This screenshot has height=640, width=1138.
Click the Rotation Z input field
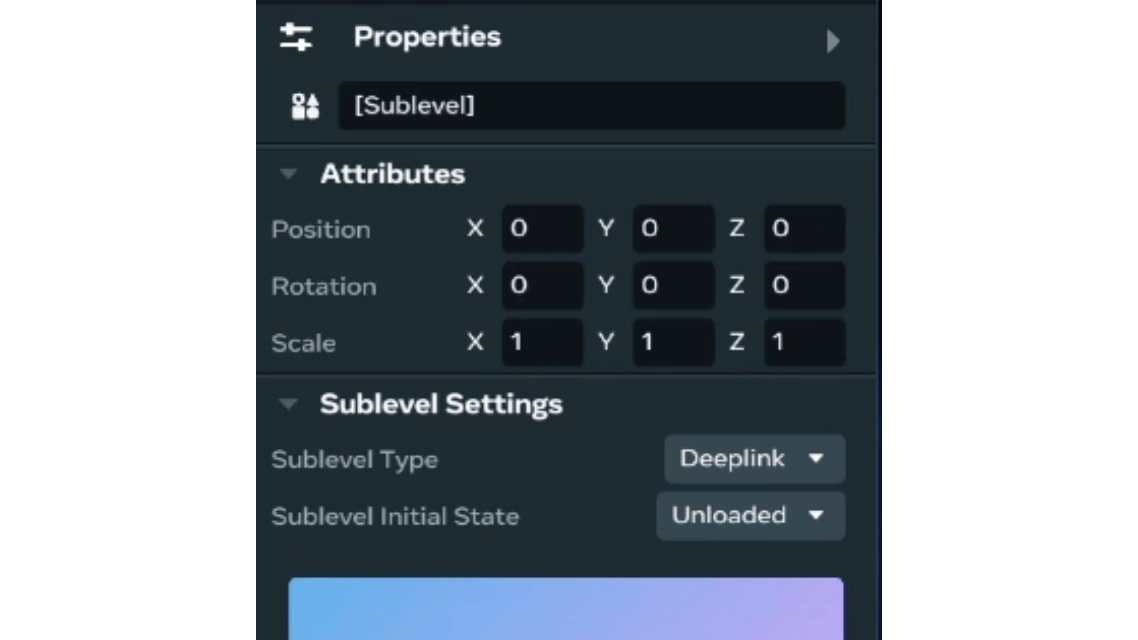[804, 286]
